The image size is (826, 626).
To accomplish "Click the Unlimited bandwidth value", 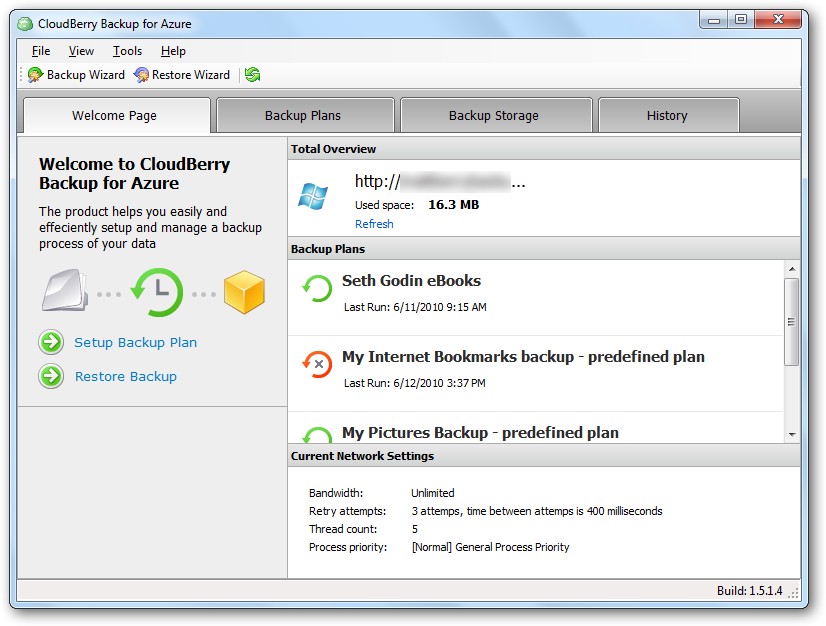I will pyautogui.click(x=432, y=493).
